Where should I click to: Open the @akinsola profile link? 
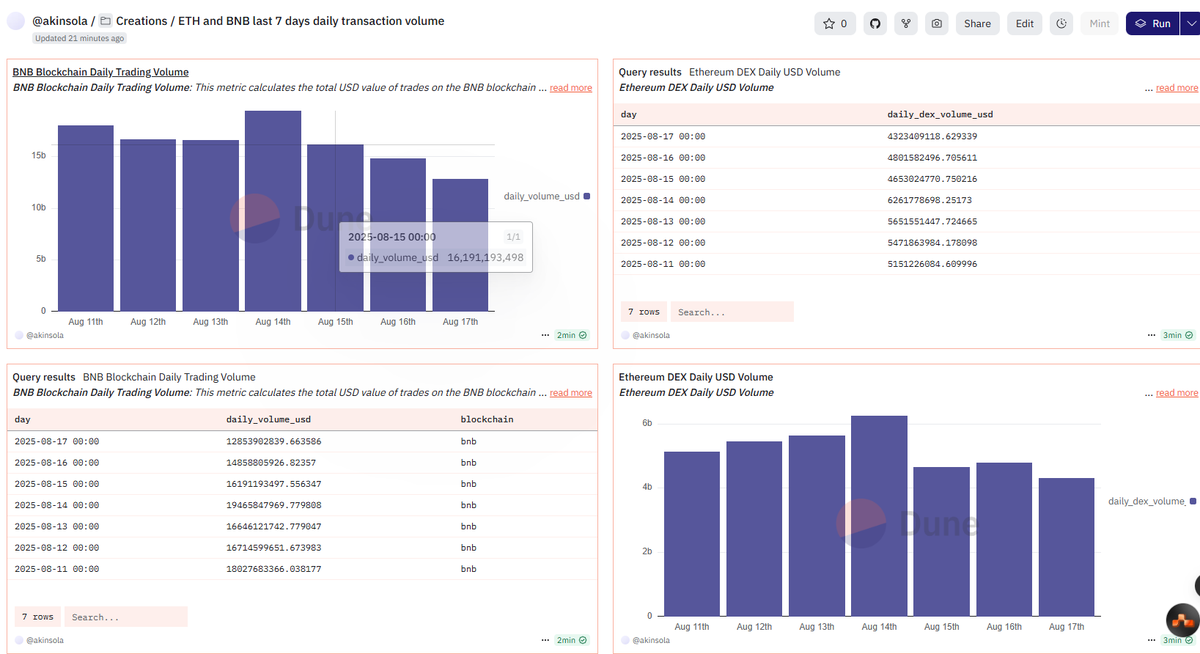click(58, 19)
